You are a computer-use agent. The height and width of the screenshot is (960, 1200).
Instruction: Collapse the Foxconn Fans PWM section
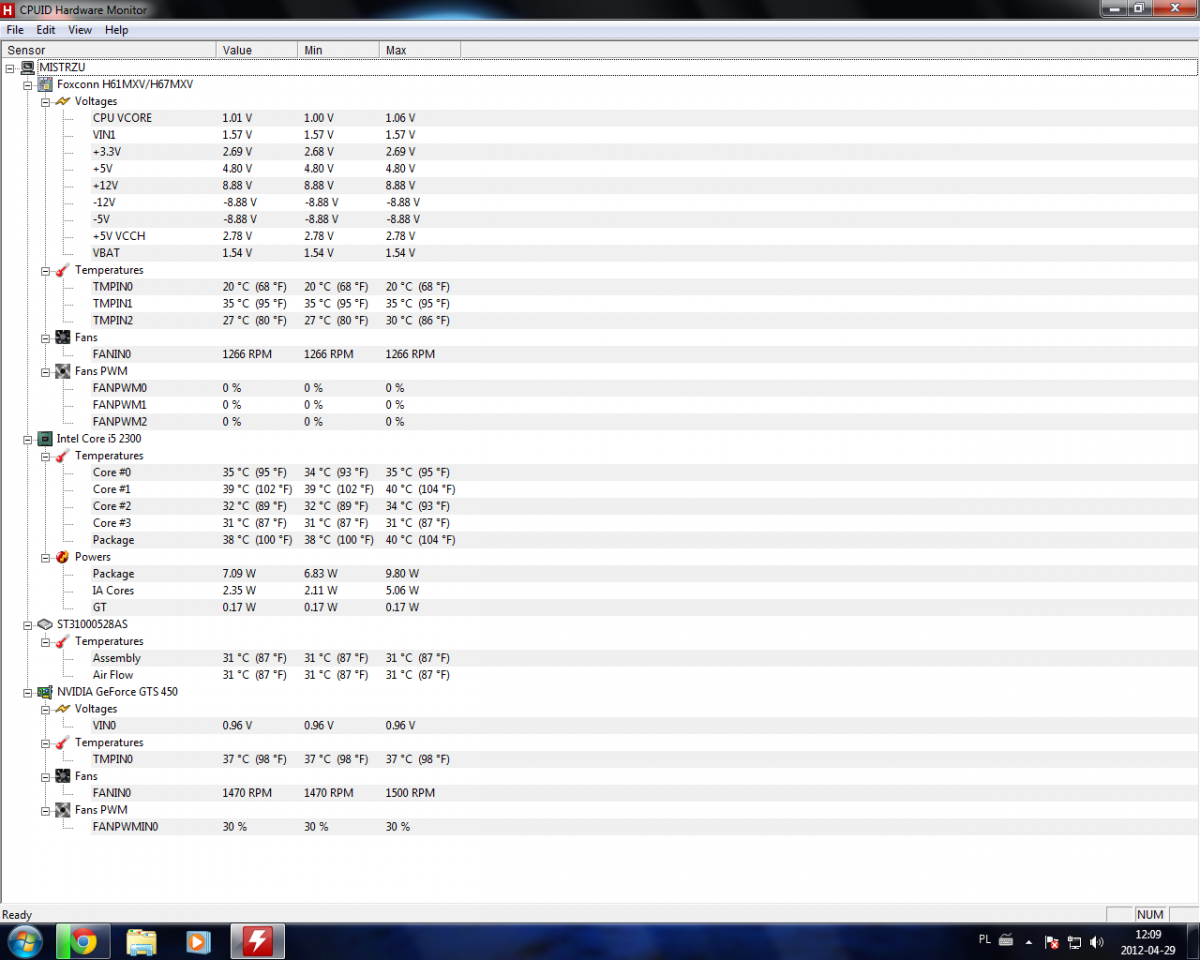coord(46,372)
